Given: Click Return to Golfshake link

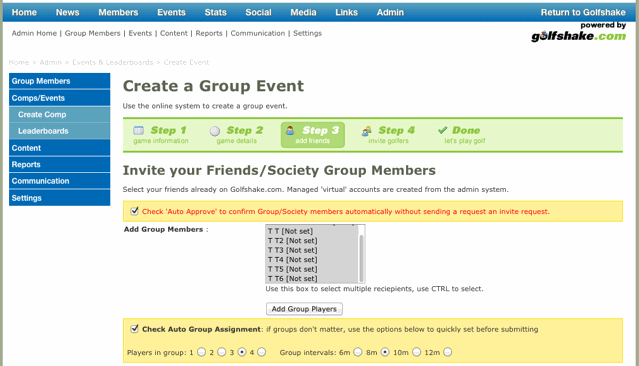Looking at the screenshot, I should [583, 12].
